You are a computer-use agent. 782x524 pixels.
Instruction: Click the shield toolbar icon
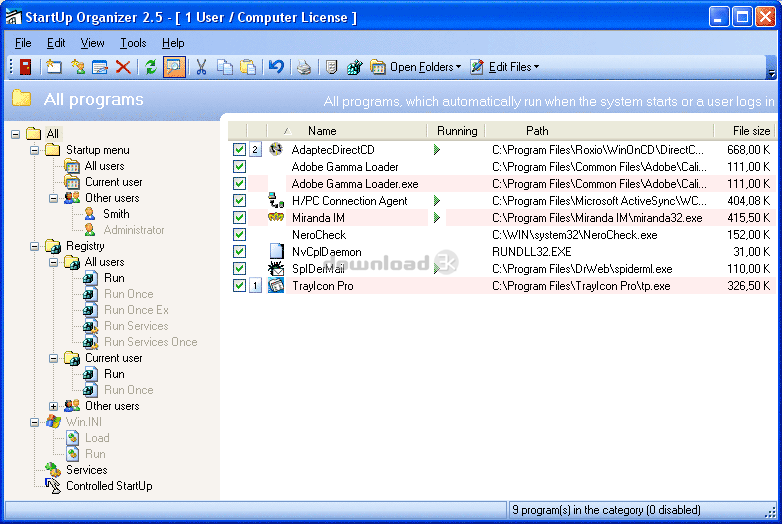331,67
